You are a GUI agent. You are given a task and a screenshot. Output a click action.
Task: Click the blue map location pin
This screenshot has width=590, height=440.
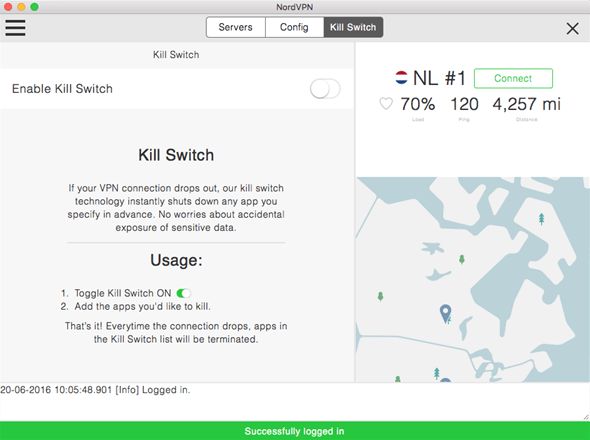point(446,314)
